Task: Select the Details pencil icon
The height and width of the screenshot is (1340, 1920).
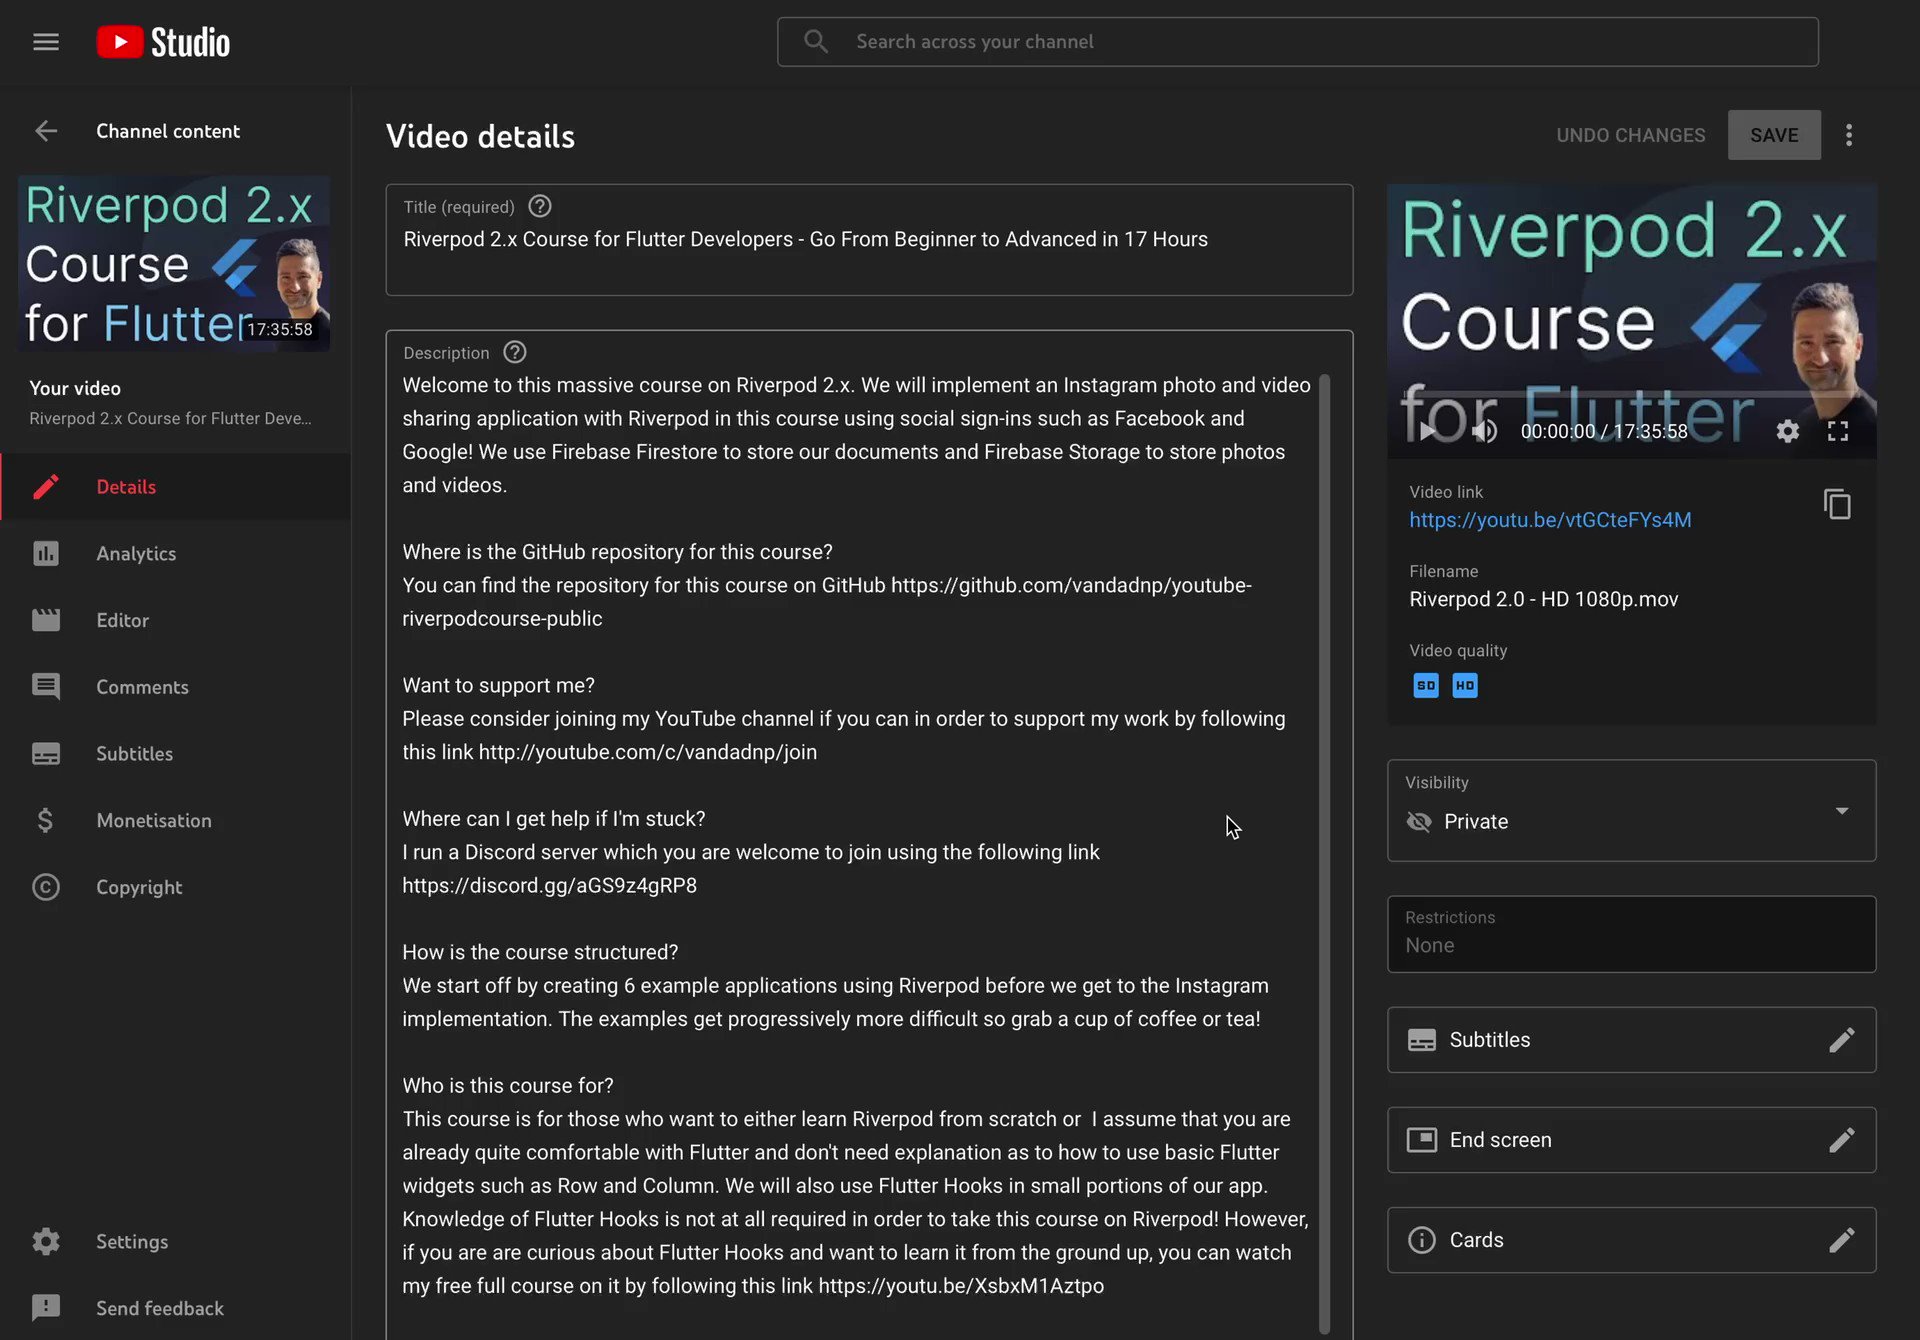Action: 46,487
